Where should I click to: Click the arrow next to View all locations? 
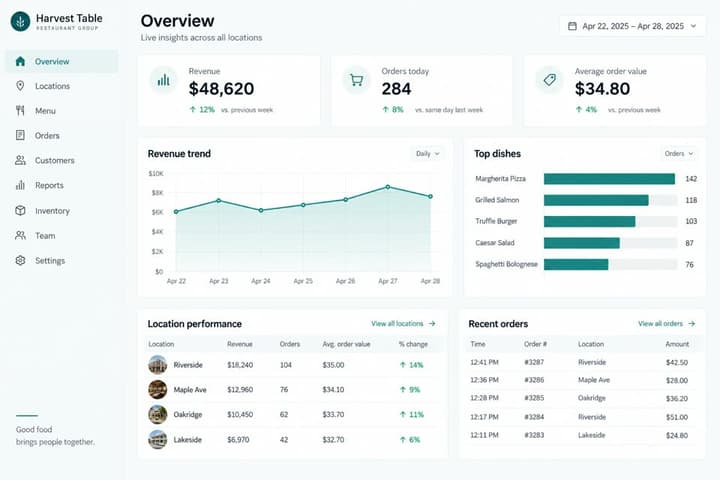tap(432, 324)
